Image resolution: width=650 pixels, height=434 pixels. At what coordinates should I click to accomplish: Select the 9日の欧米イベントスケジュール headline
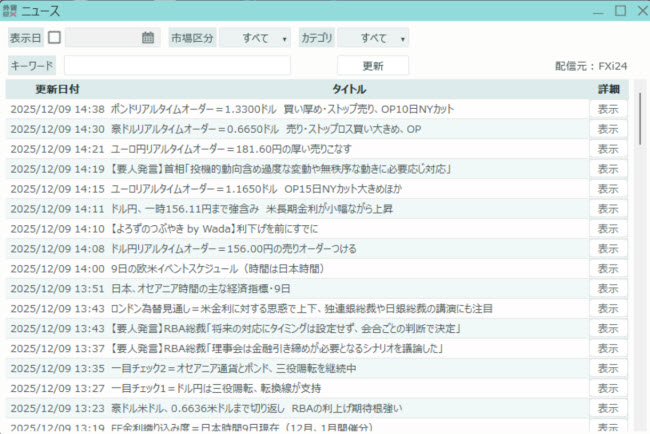click(x=218, y=269)
